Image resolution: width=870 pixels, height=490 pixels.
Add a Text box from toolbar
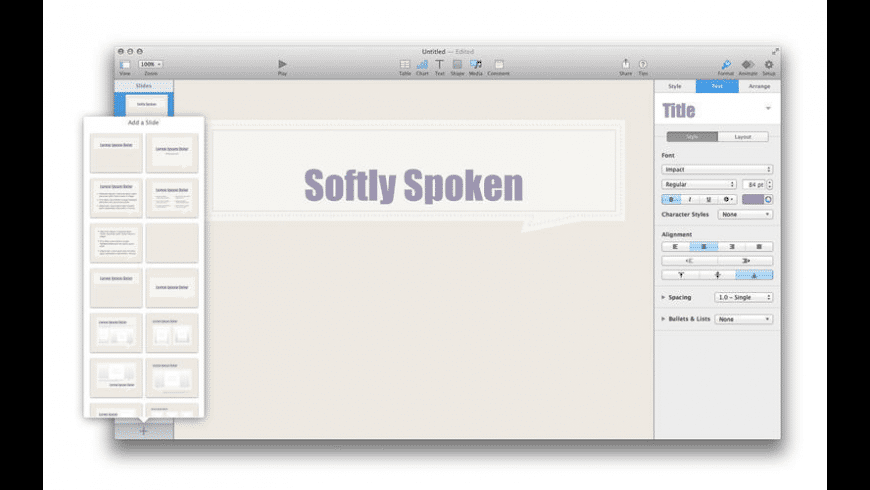pos(439,64)
